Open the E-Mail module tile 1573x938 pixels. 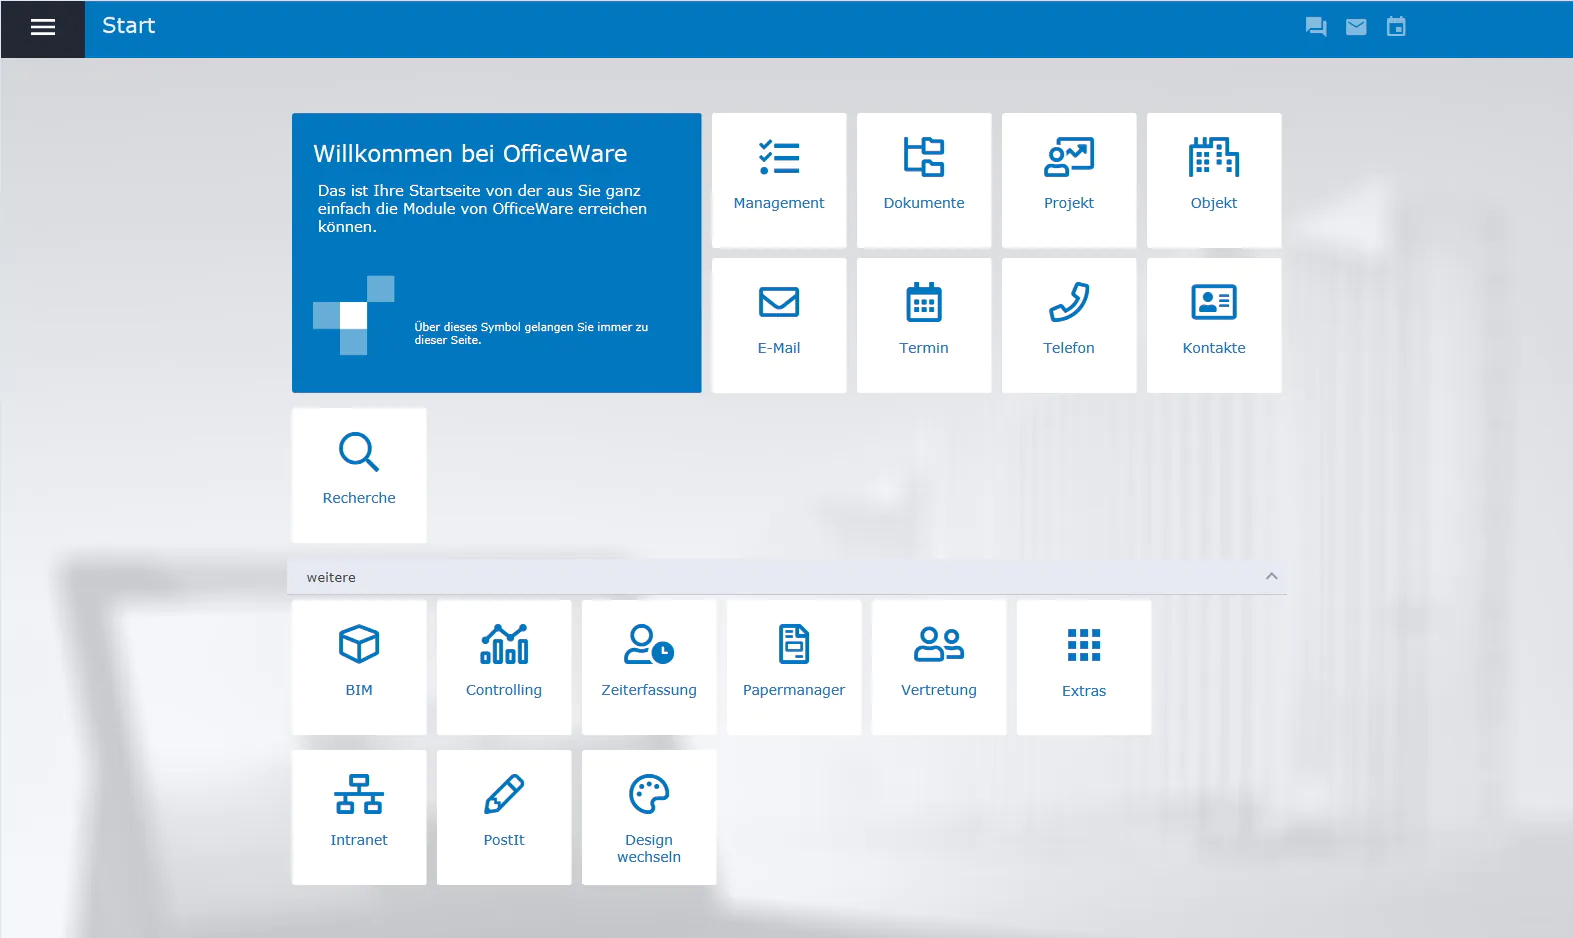[778, 325]
